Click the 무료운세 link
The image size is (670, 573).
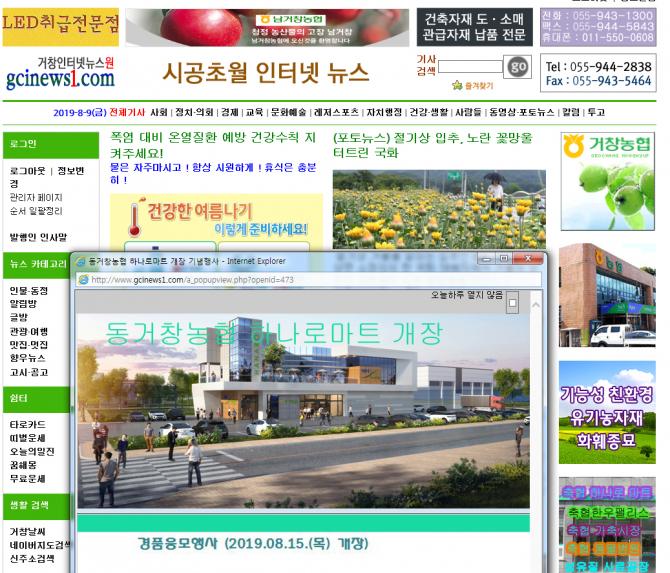coord(27,479)
